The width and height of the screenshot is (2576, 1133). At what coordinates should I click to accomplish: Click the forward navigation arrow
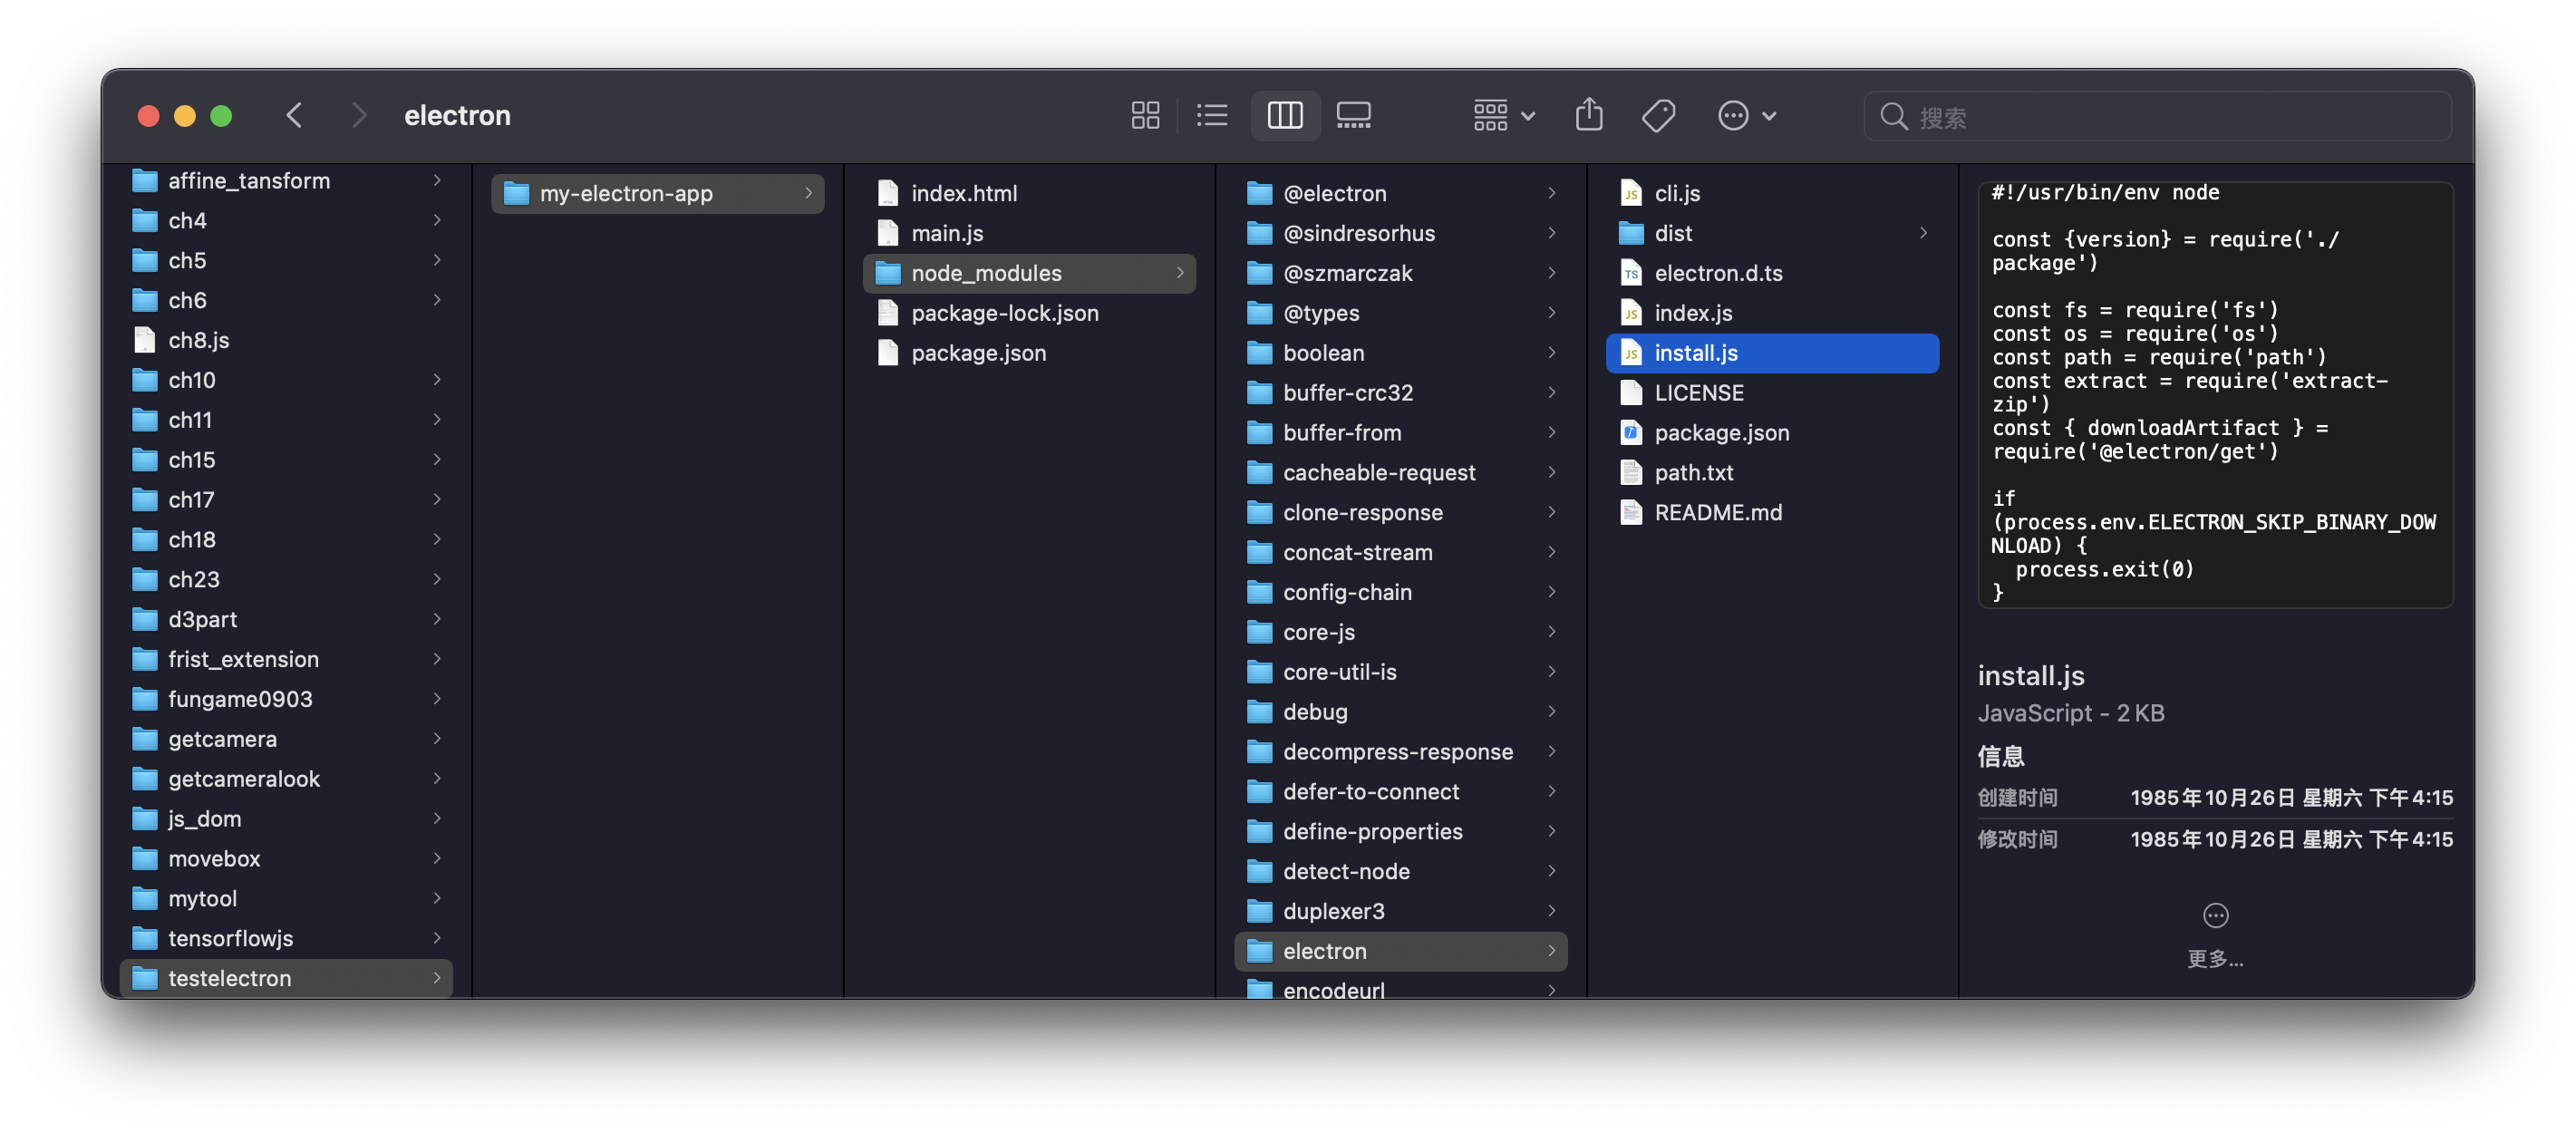click(359, 116)
